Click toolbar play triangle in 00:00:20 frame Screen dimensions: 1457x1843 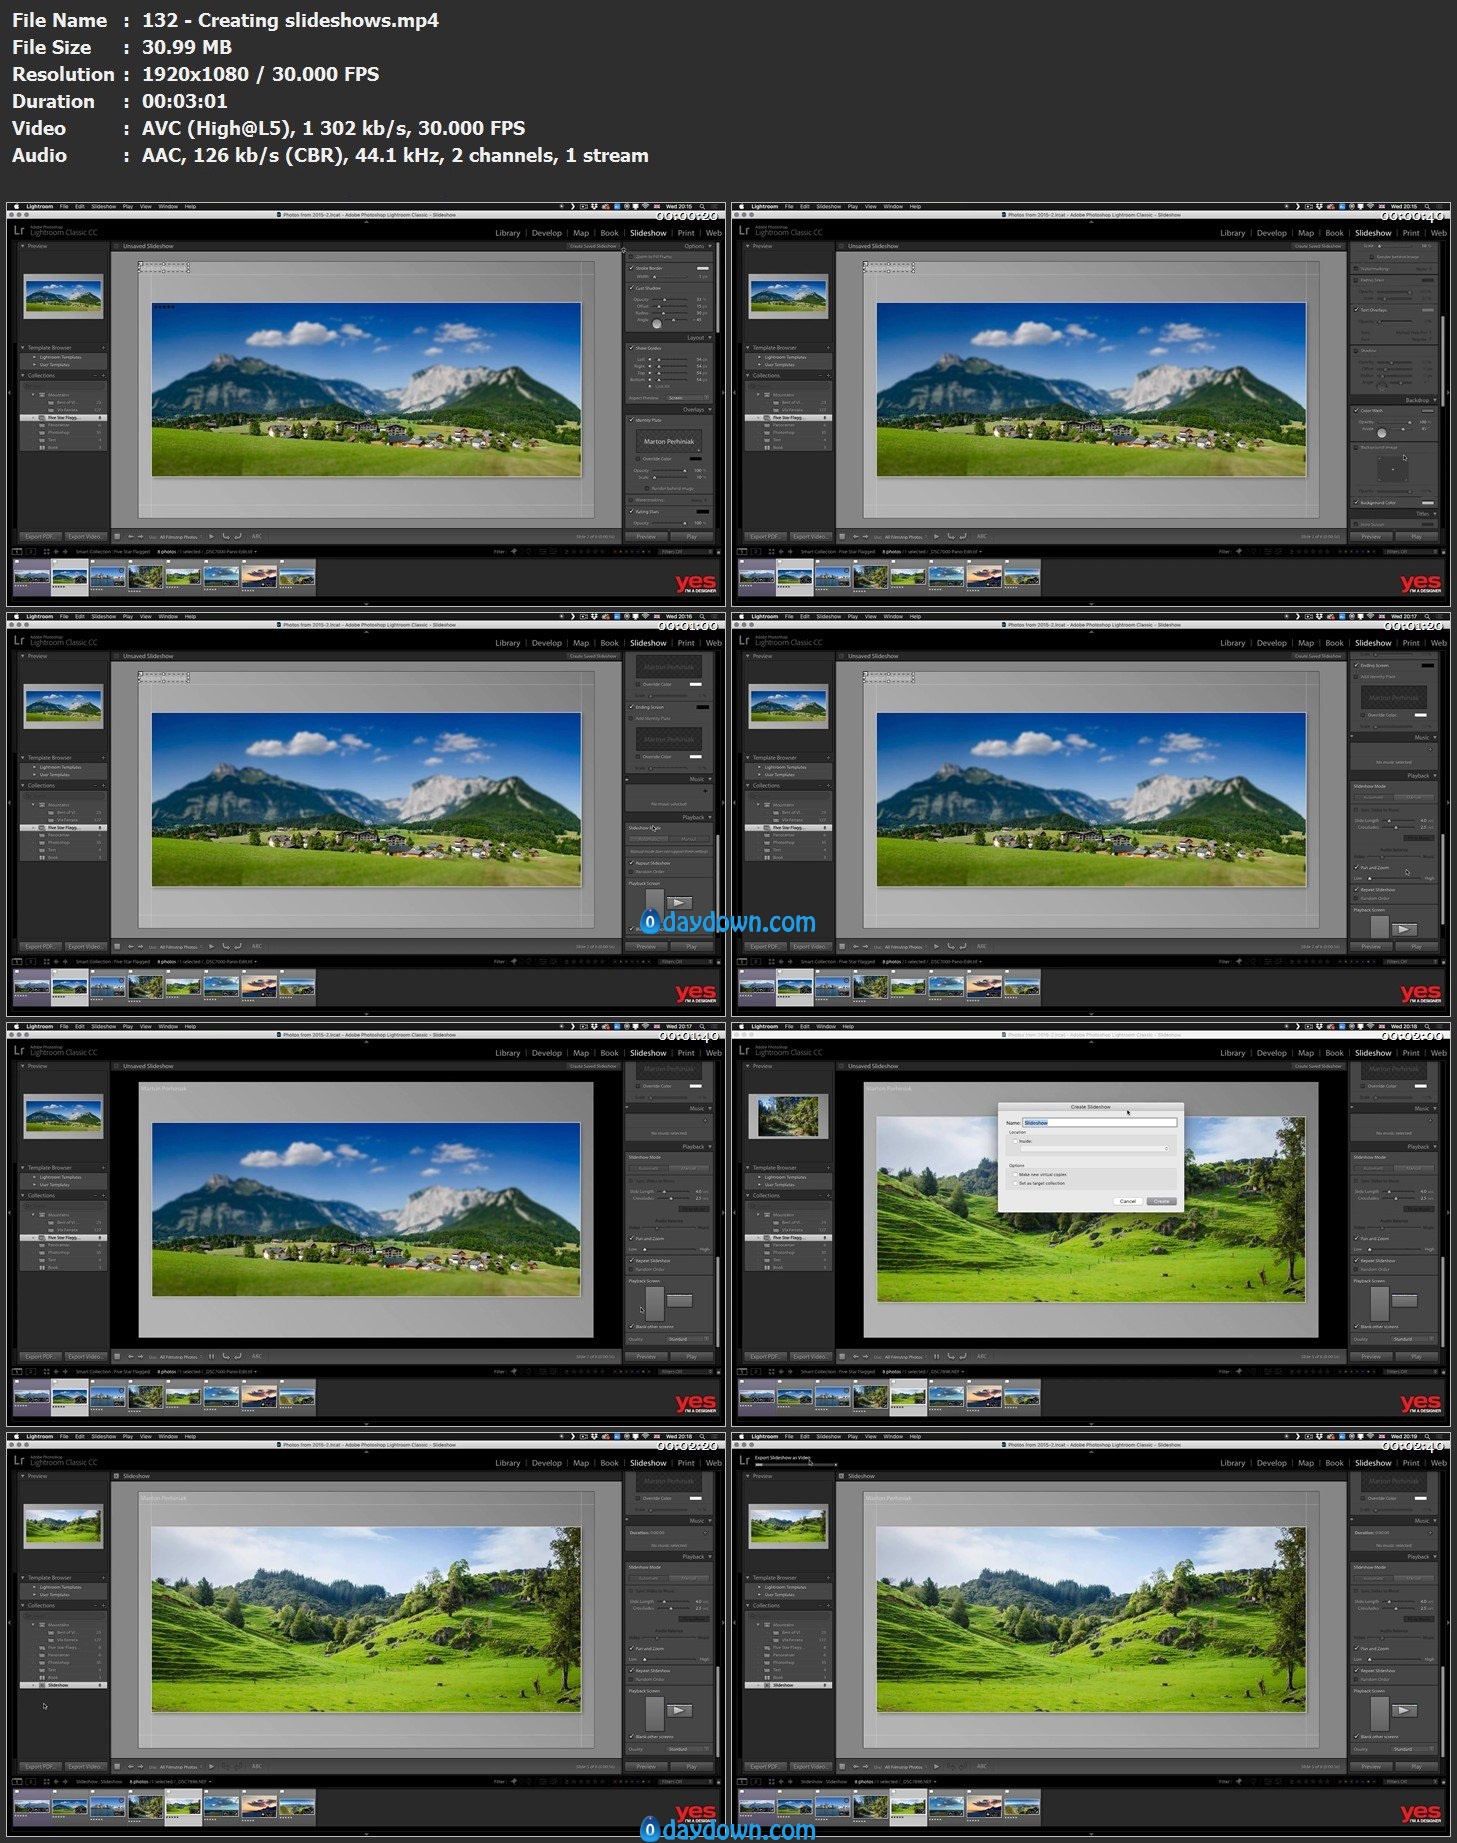pos(211,537)
